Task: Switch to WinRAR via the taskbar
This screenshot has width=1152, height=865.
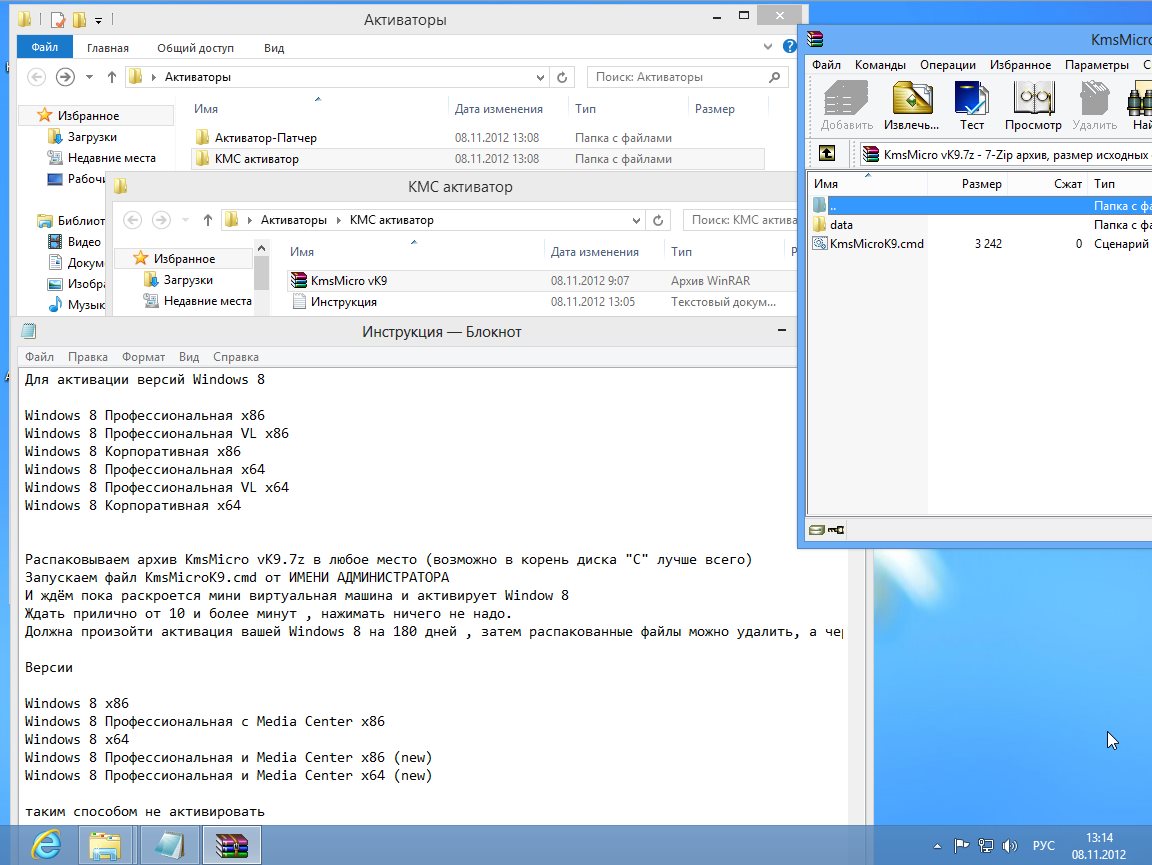Action: coord(231,845)
